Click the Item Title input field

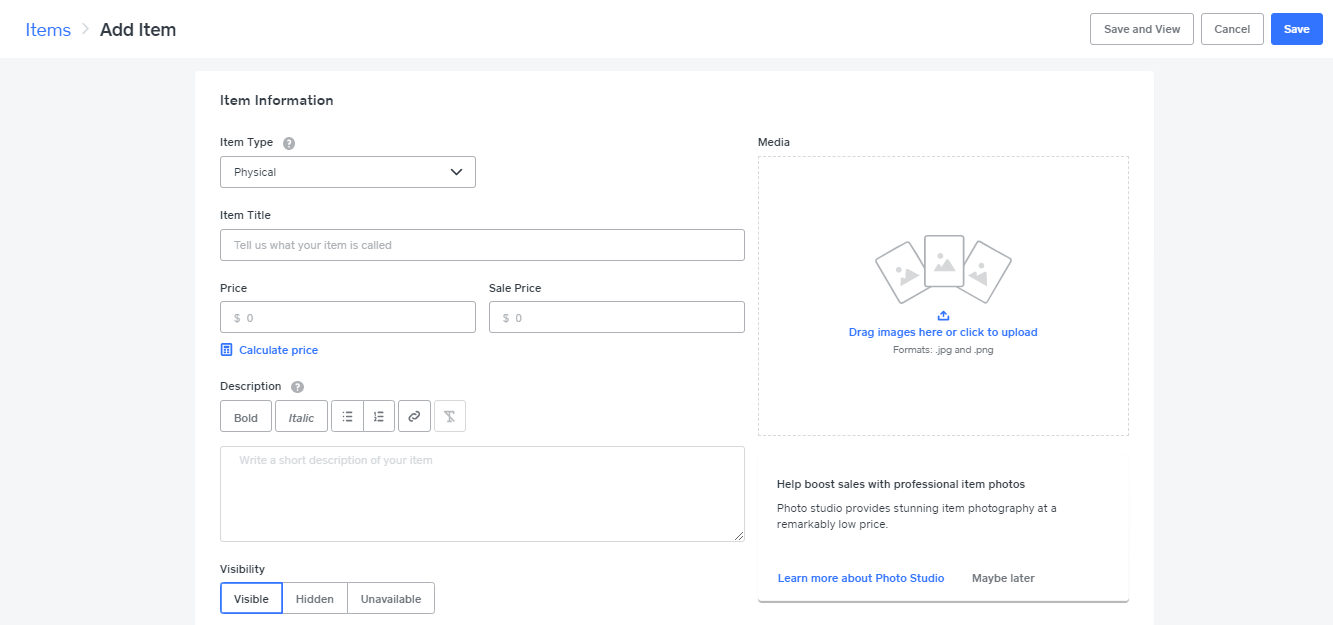[482, 244]
